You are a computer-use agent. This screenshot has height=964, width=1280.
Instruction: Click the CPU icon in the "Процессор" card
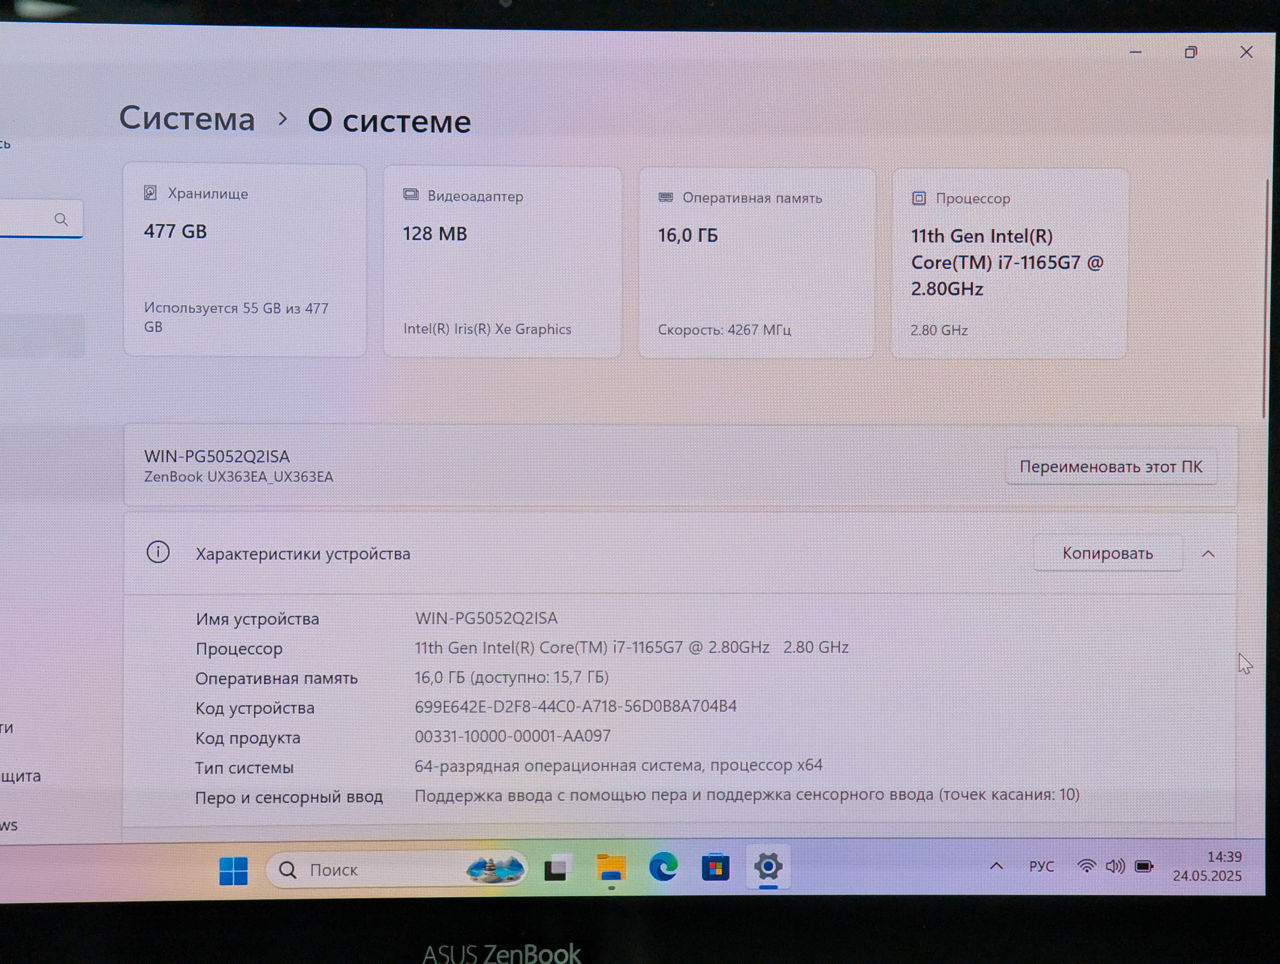(919, 198)
